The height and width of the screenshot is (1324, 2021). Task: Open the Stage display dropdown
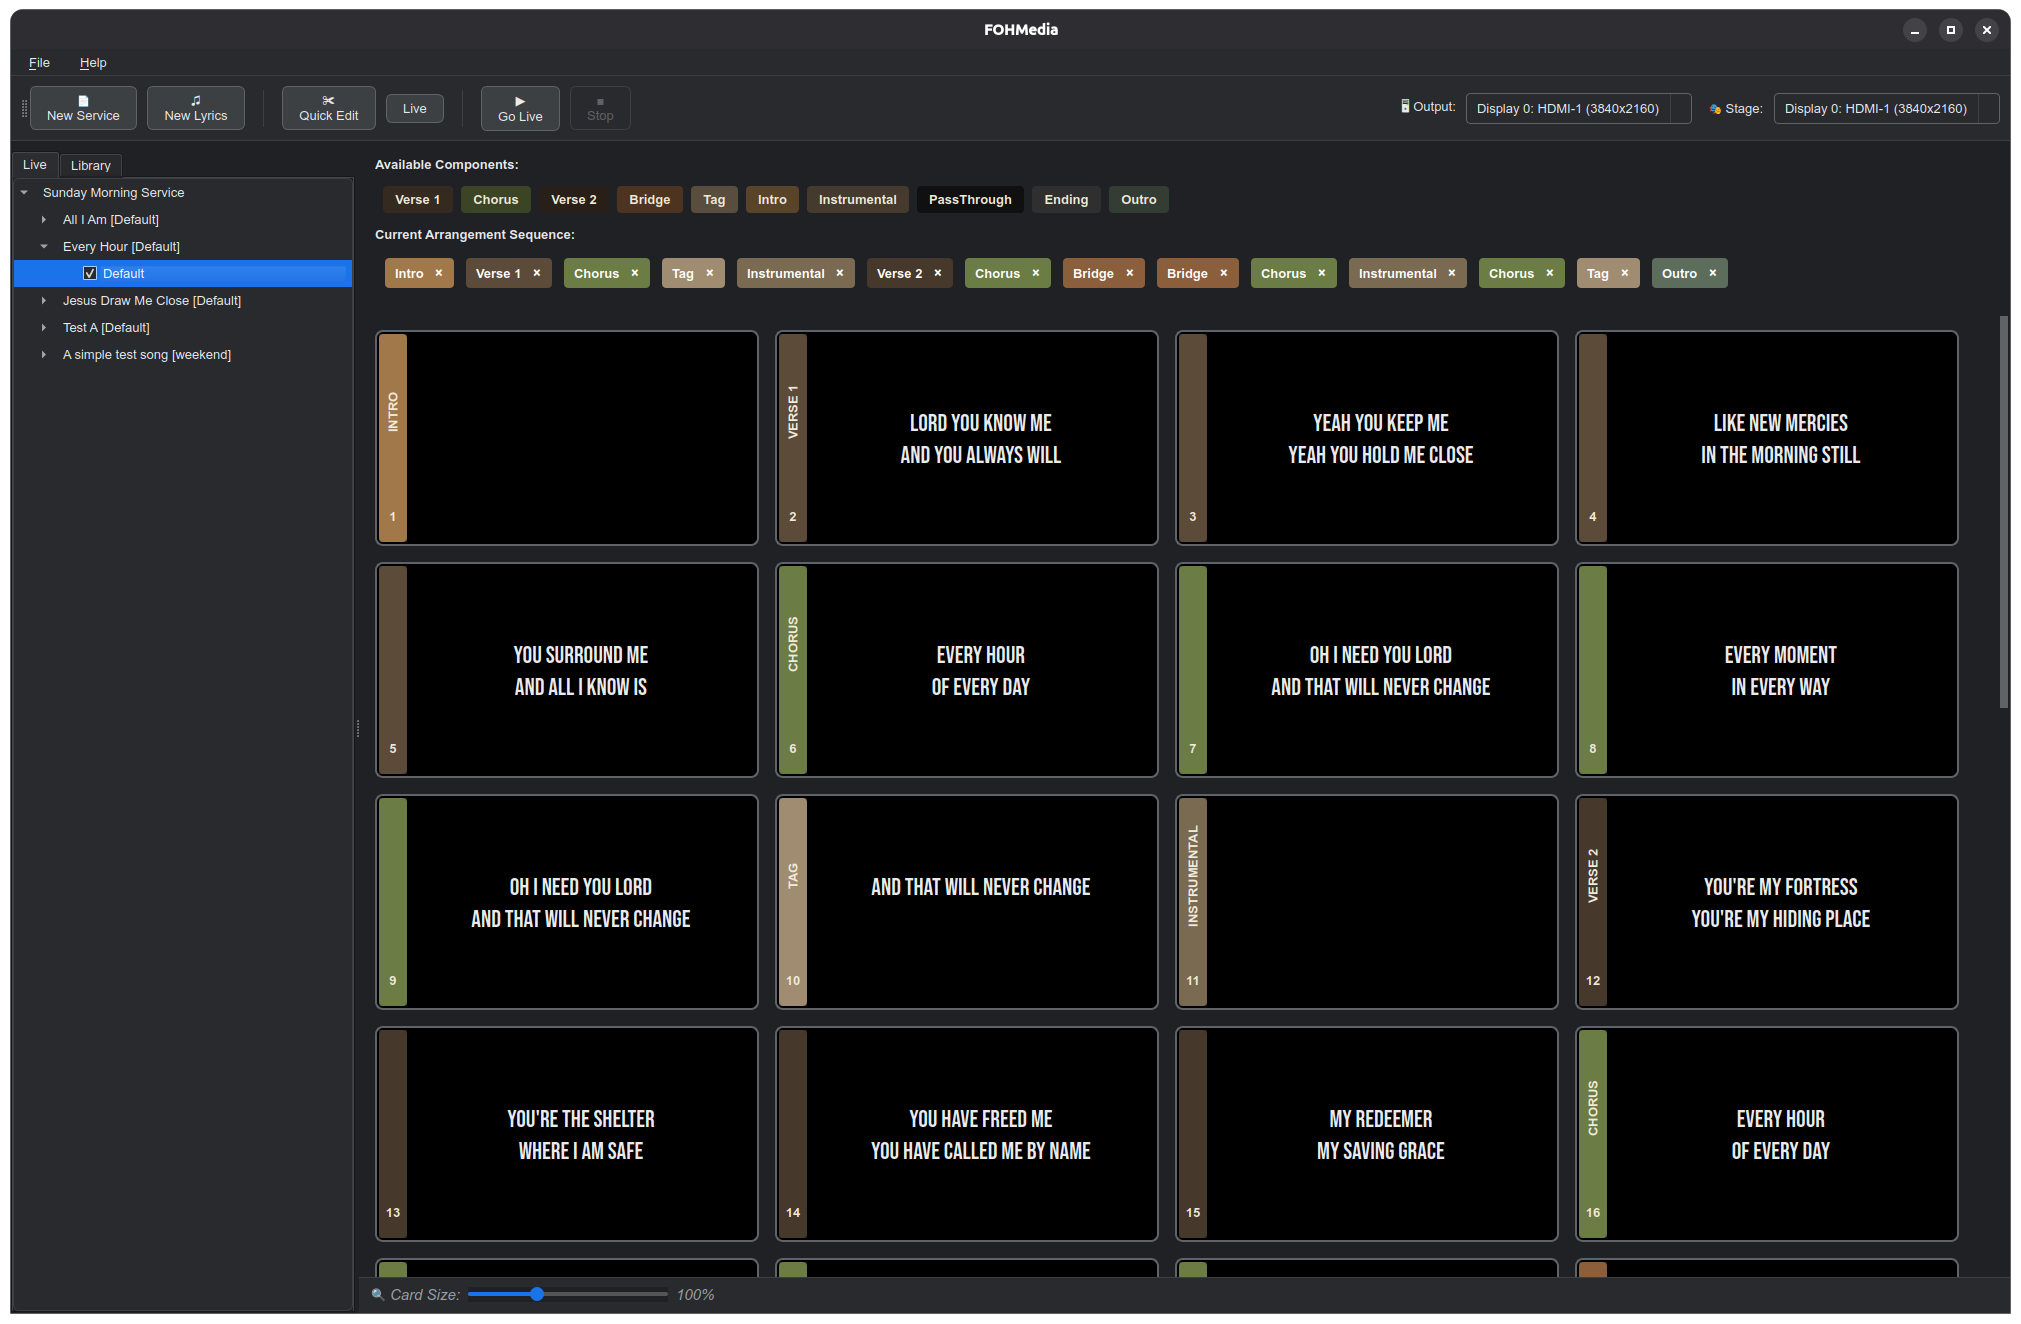coord(1886,108)
